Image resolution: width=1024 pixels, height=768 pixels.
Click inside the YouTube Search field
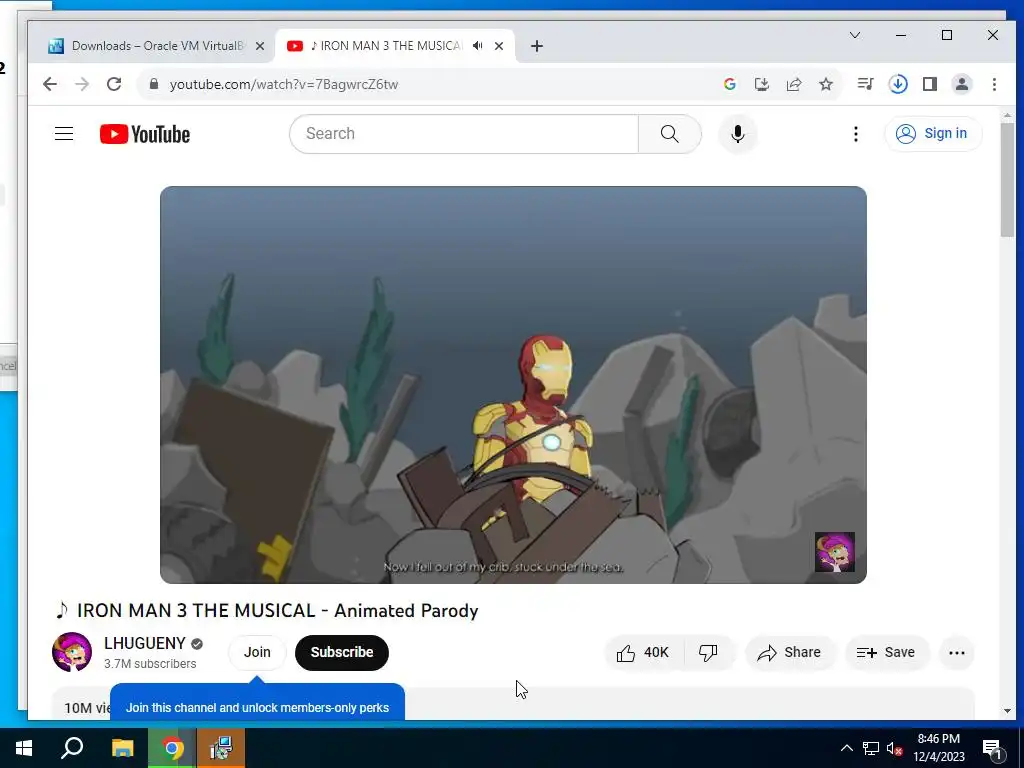pyautogui.click(x=464, y=134)
